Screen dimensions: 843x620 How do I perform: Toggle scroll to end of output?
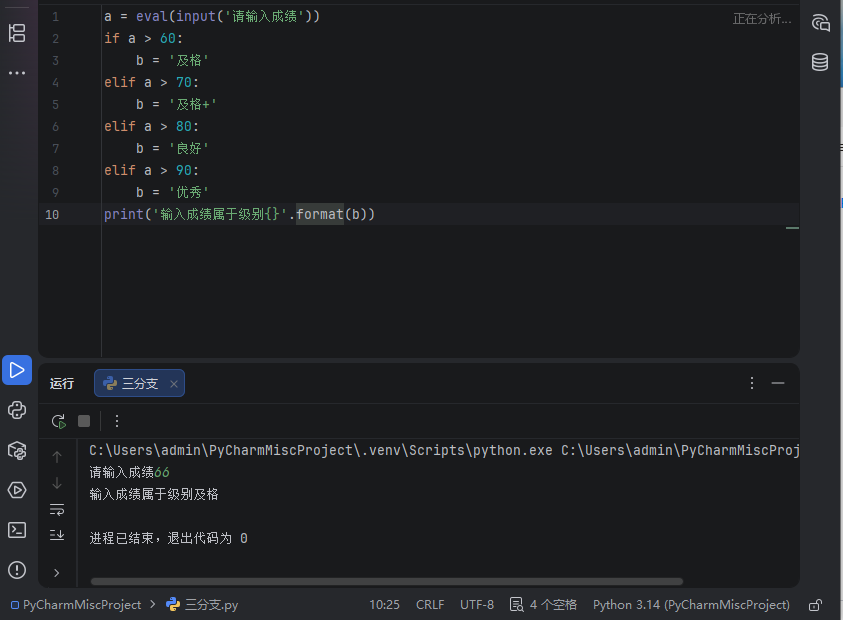click(x=57, y=535)
